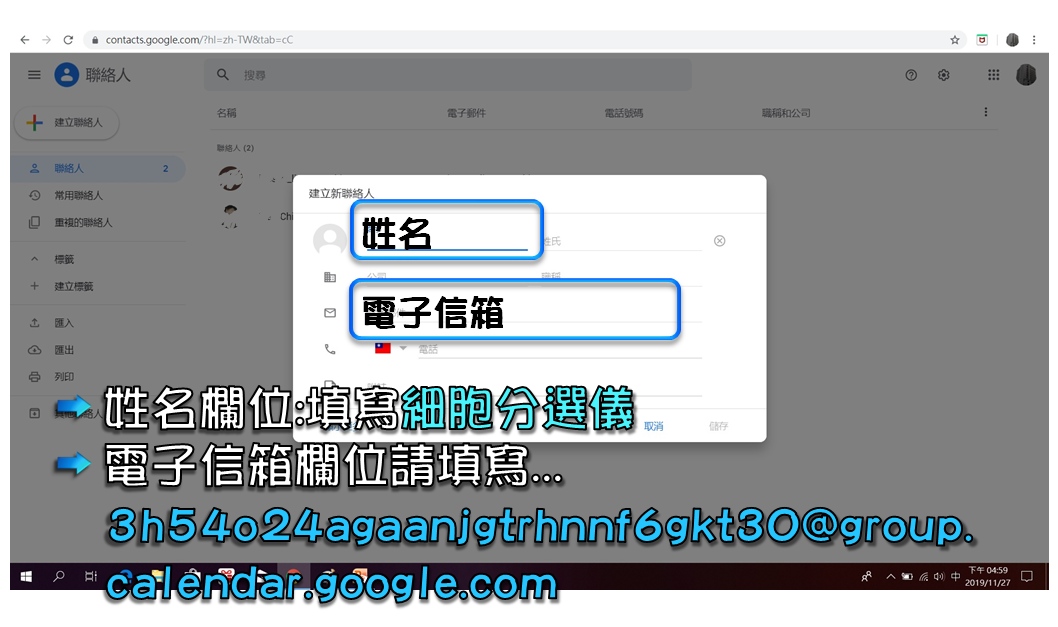Image resolution: width=1058 pixels, height=627 pixels.
Task: Open the list options three-dot menu
Action: pos(986,113)
